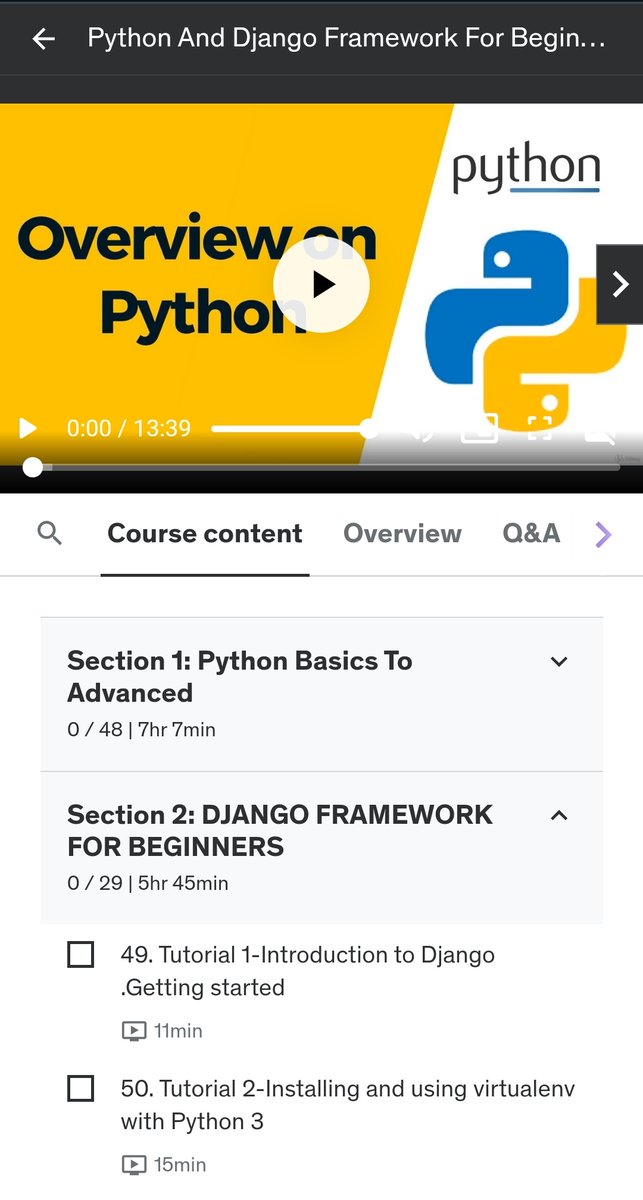Open search using the magnifier icon
The image size is (643, 1200).
coord(49,534)
